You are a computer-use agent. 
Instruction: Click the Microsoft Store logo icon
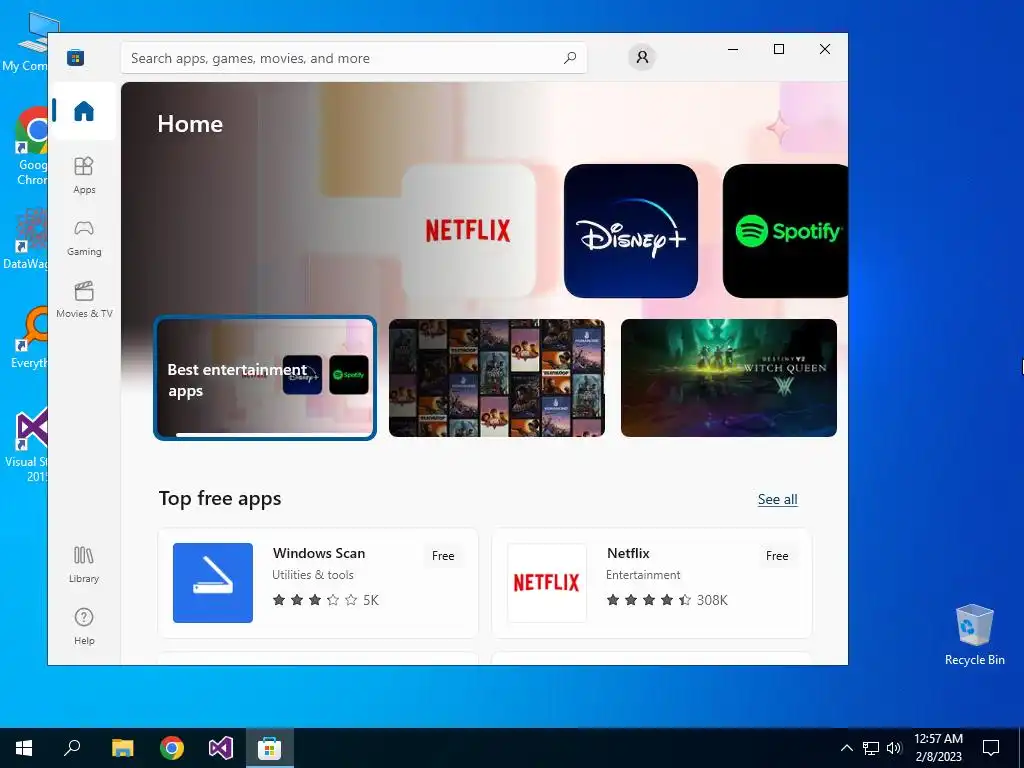[75, 57]
